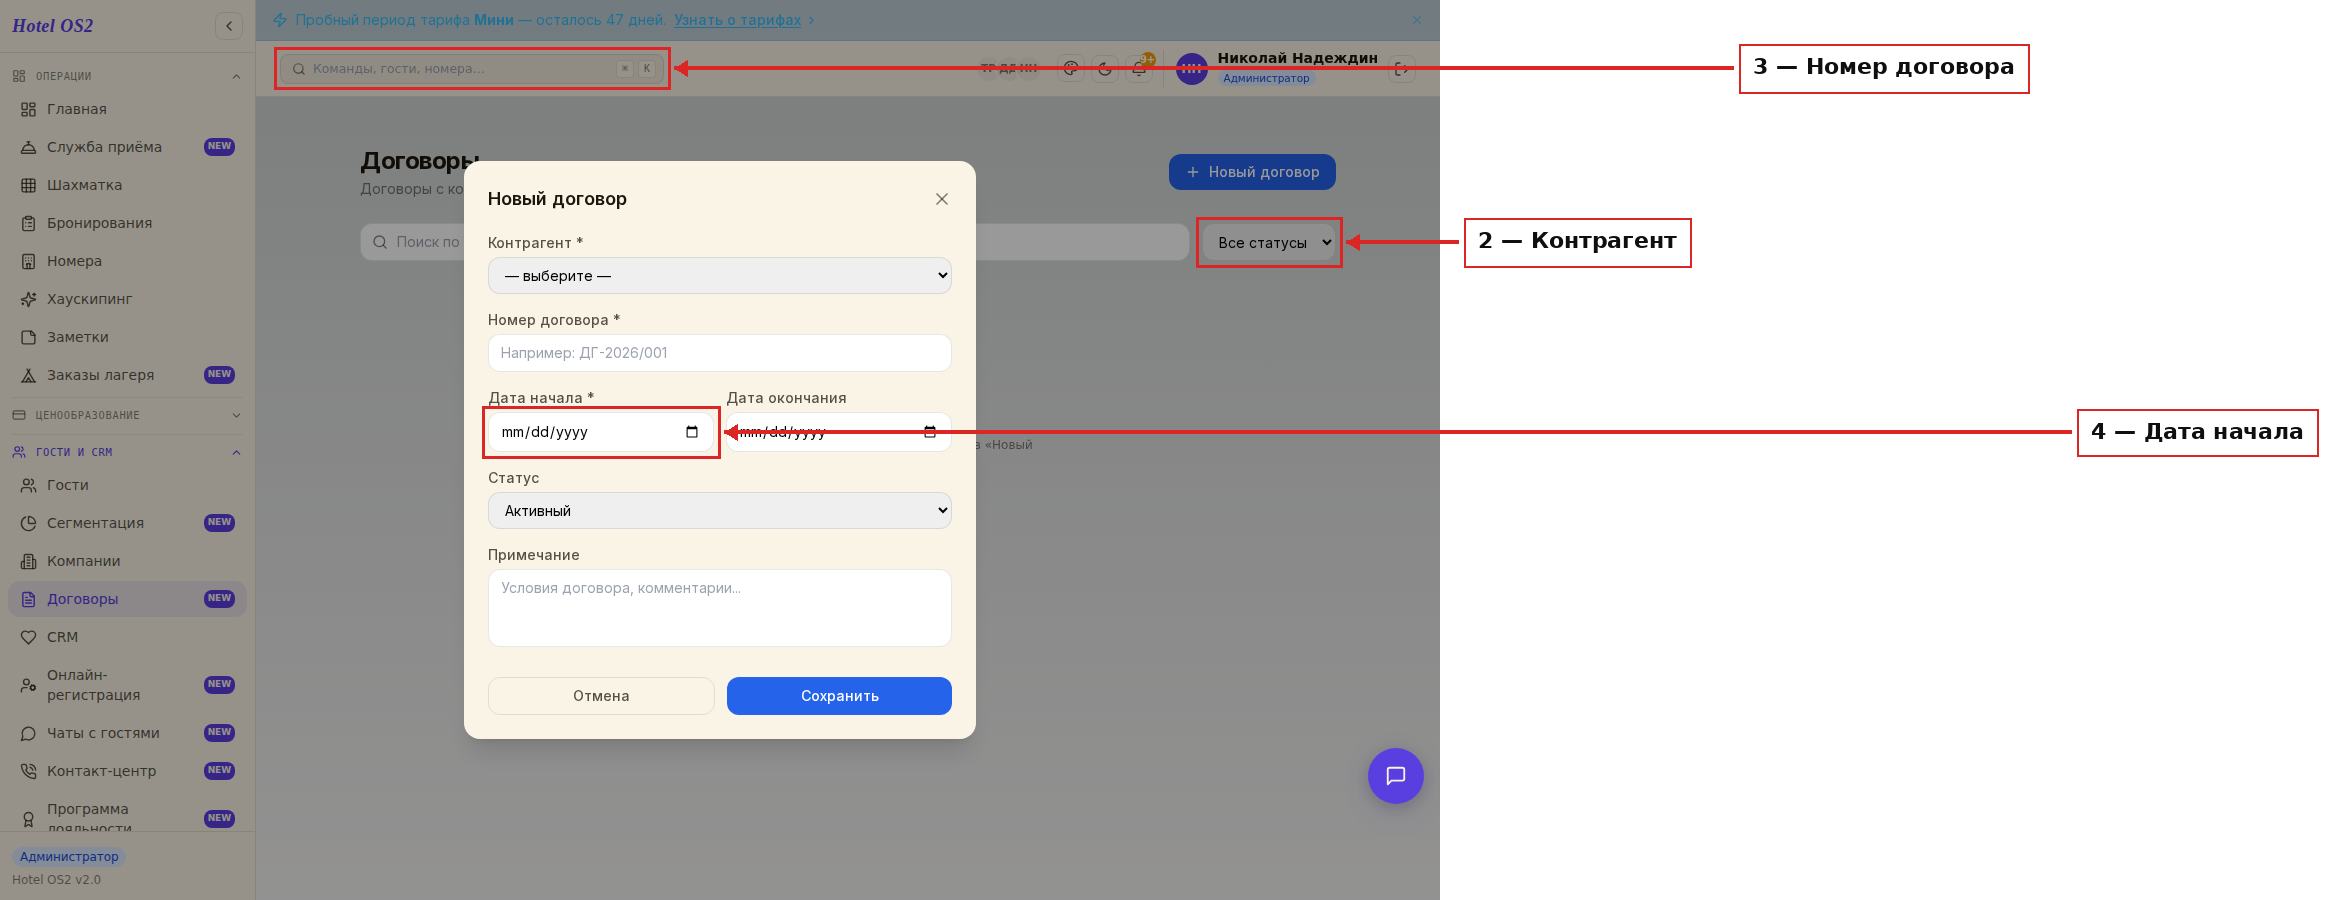Collapse the sidebar with the chevron button

pyautogui.click(x=229, y=26)
